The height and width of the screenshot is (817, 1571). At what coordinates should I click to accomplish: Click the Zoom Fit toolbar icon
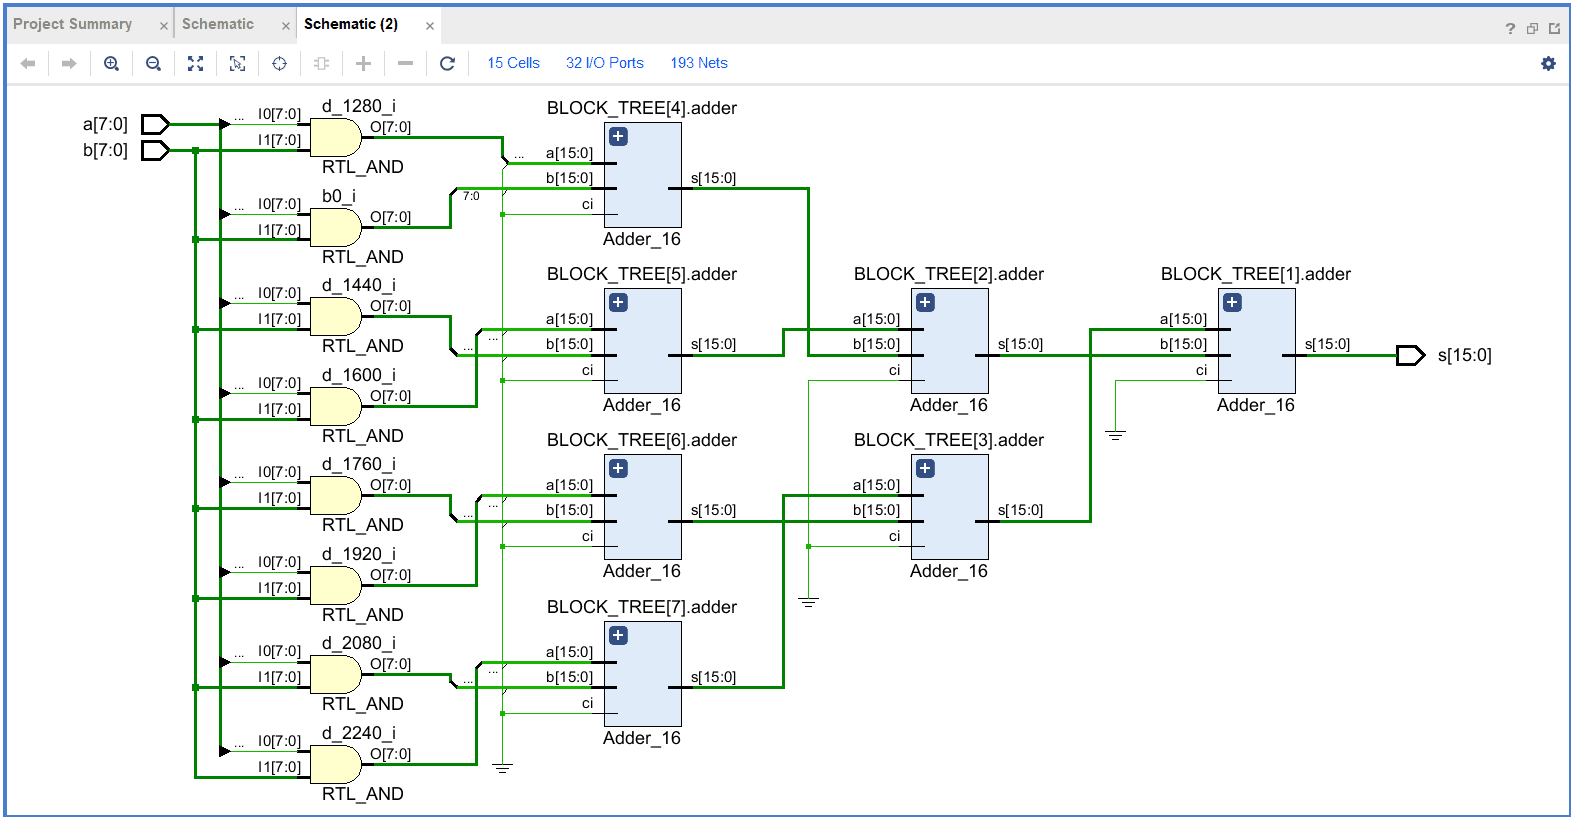(x=195, y=64)
